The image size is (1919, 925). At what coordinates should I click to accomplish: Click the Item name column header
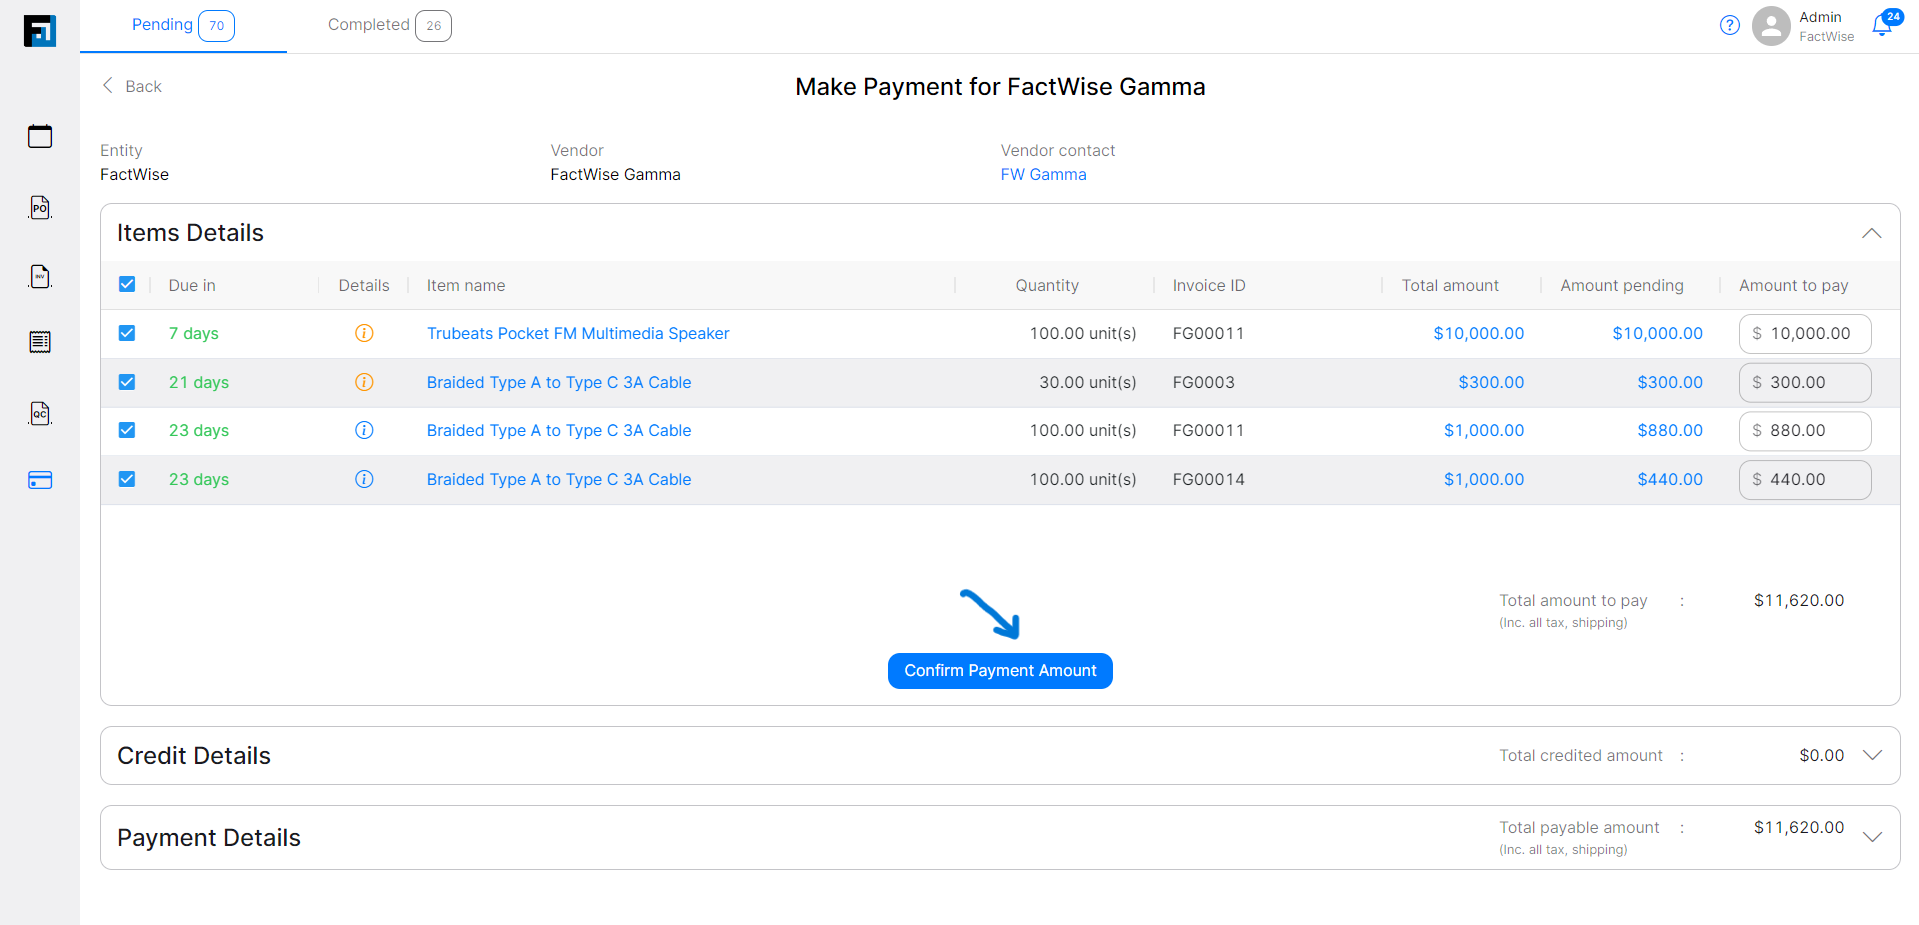click(x=466, y=285)
